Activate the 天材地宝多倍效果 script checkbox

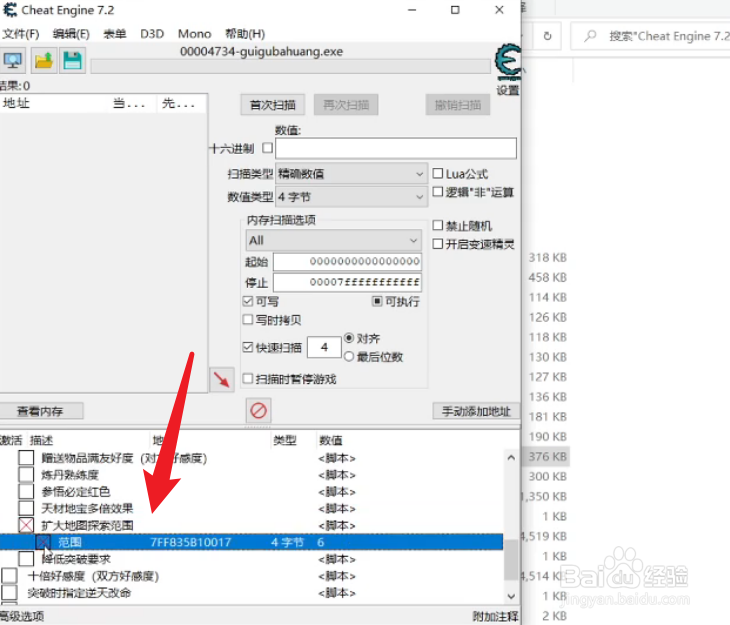26,508
